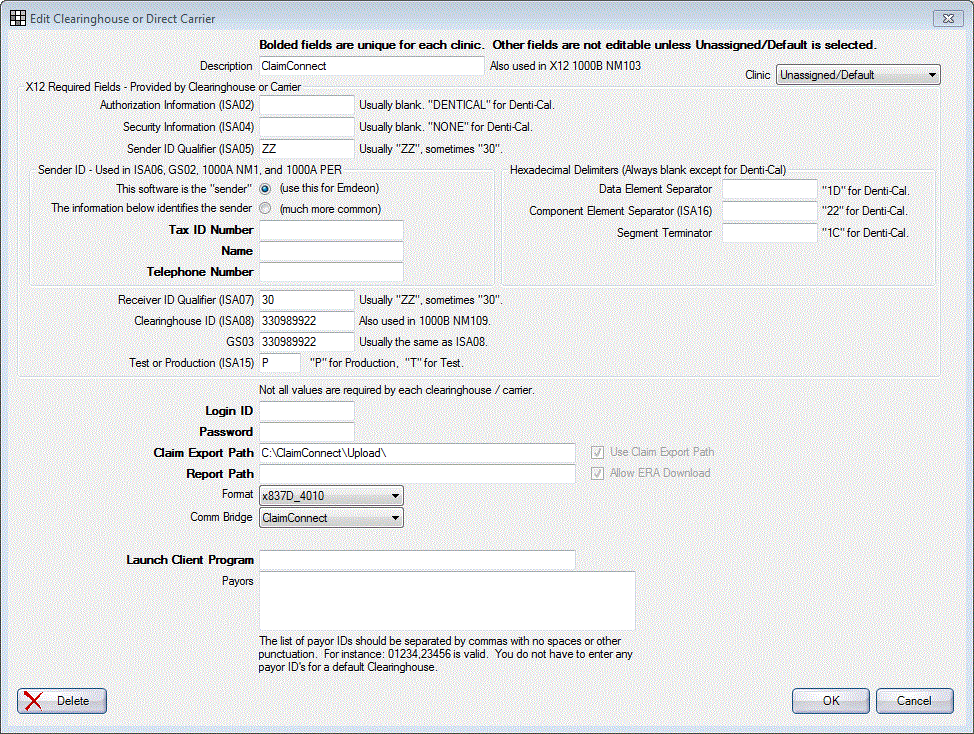Click the Component Element Separator (ISA16) field

click(x=770, y=211)
